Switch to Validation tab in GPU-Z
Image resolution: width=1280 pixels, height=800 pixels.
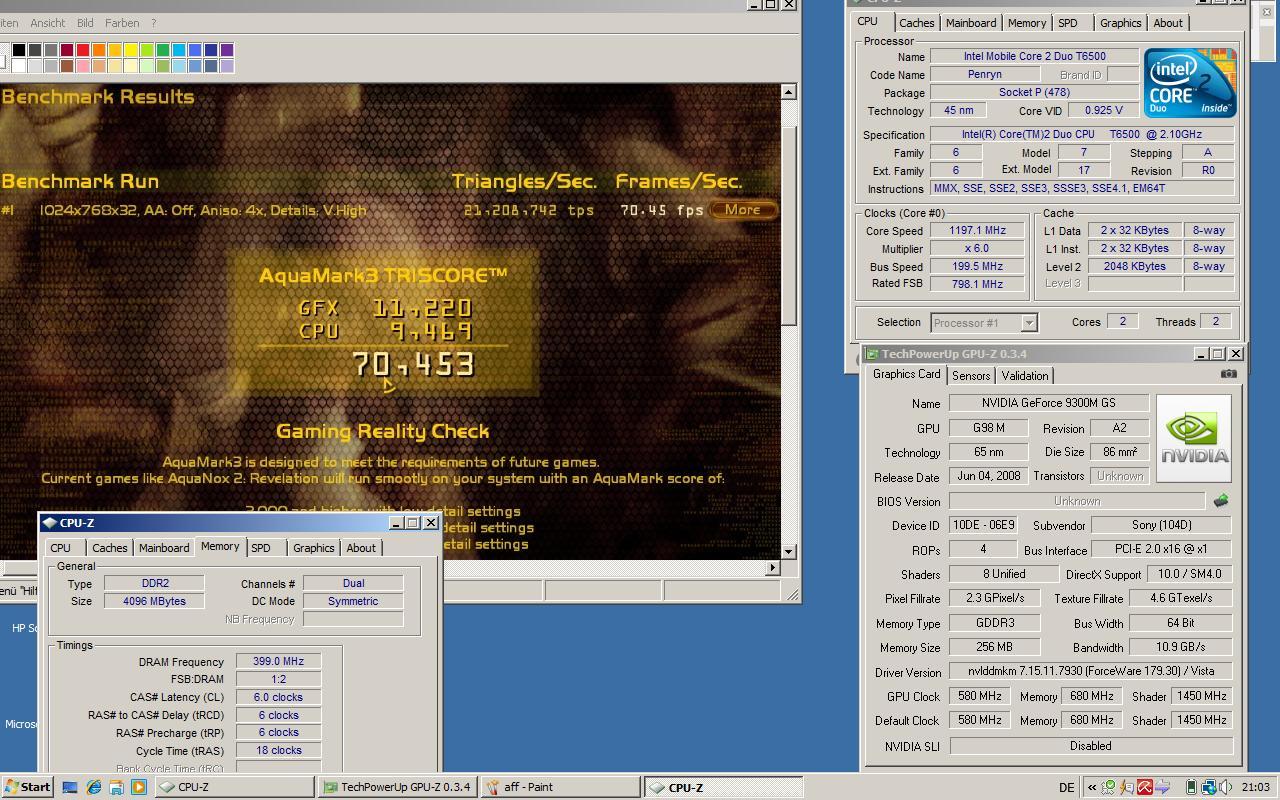click(1025, 376)
